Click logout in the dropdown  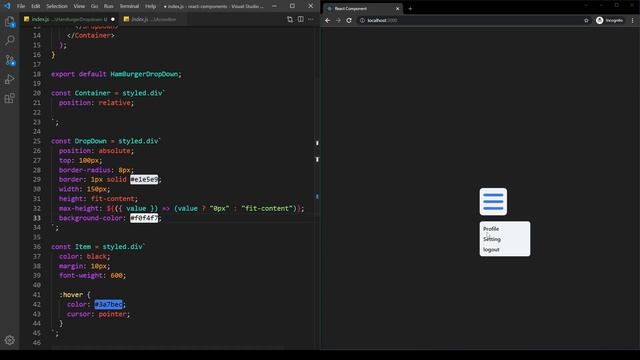[491, 250]
